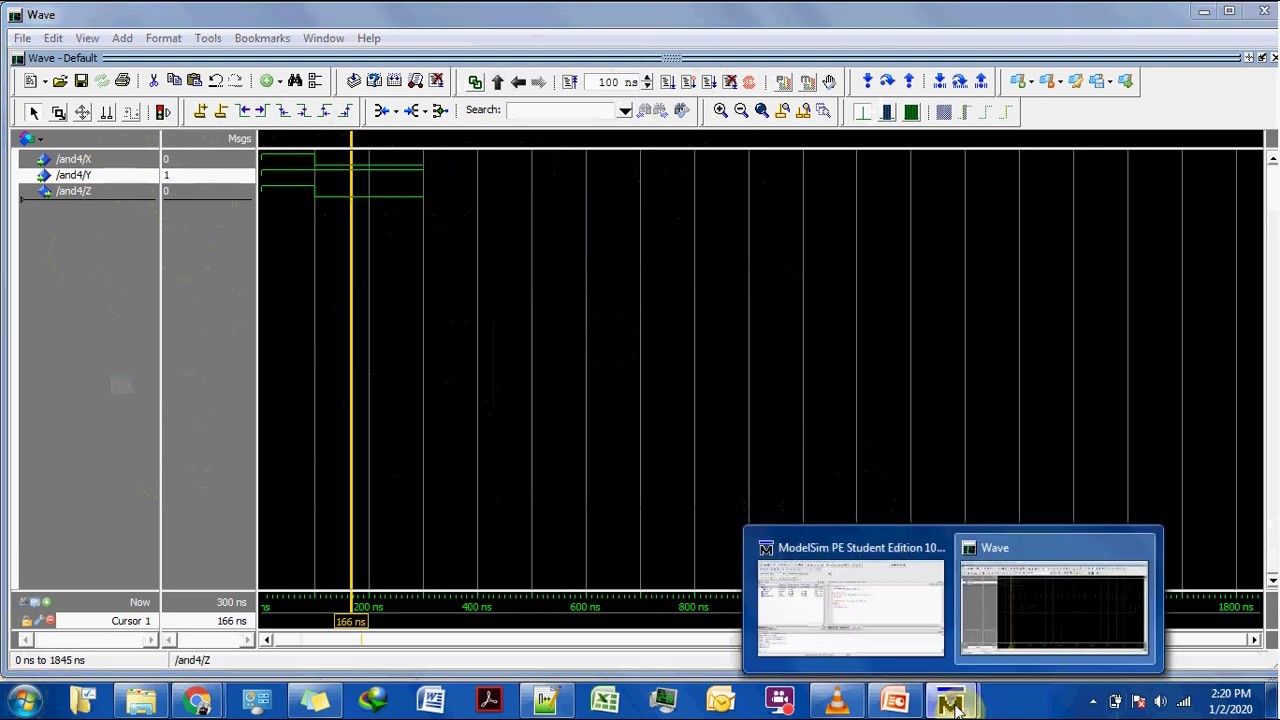The width and height of the screenshot is (1280, 720).
Task: Click the Zoom In magnifier icon
Action: (720, 111)
